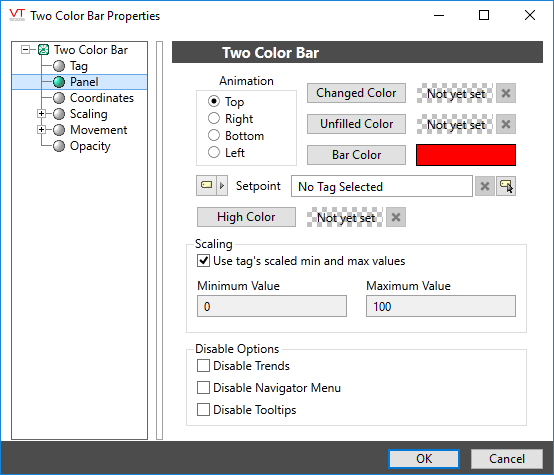The width and height of the screenshot is (554, 475).
Task: Clear the Unfilled Color value with its X icon
Action: 506,124
